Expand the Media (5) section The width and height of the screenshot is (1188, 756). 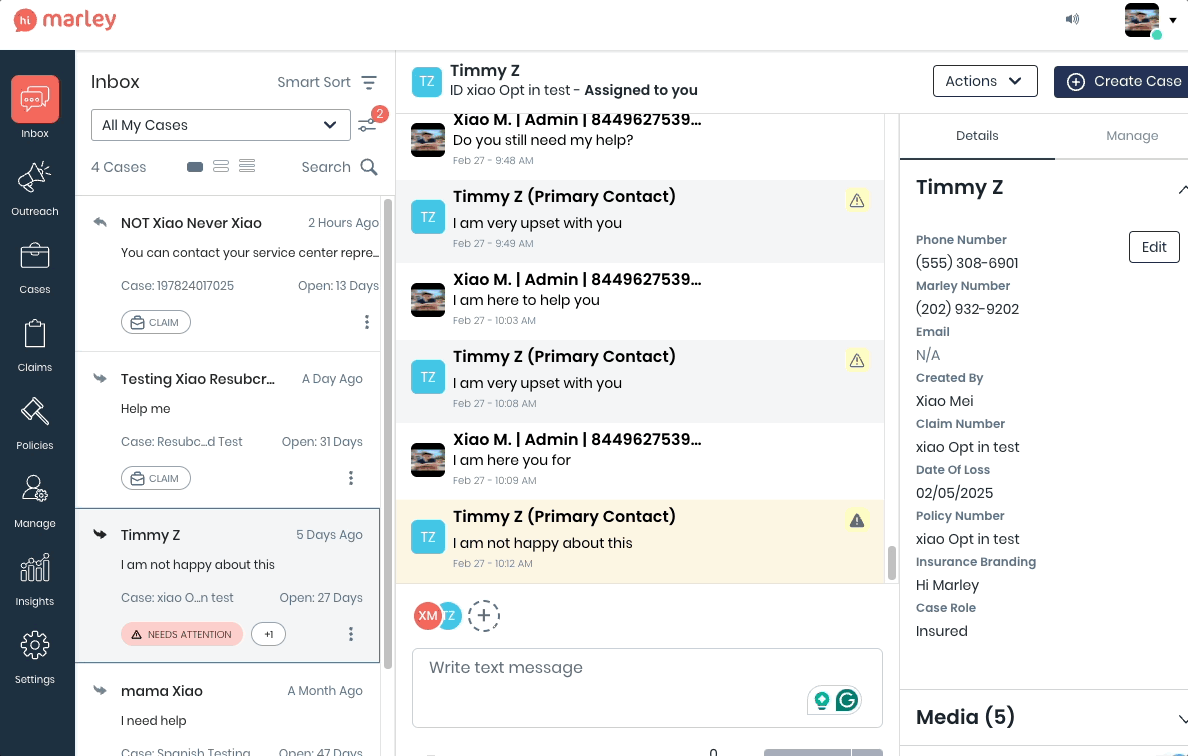(x=1182, y=718)
